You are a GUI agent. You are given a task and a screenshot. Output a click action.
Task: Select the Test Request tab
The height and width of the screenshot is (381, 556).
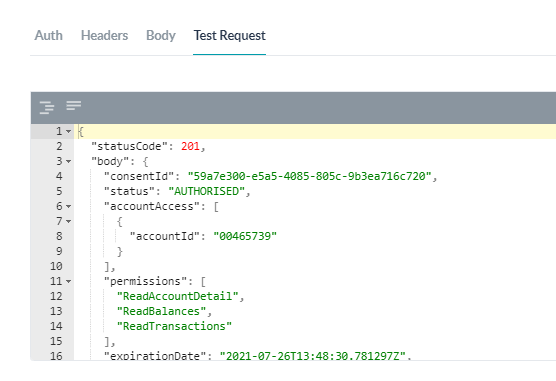(x=229, y=35)
